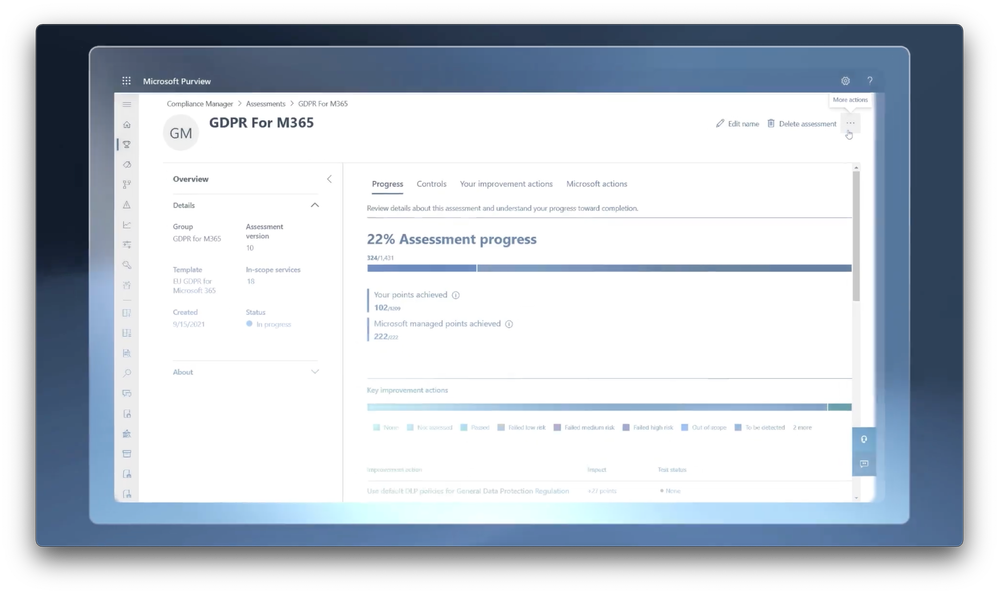Click the Failed medium risk legend swatch
This screenshot has height=594, width=999.
pyautogui.click(x=557, y=428)
